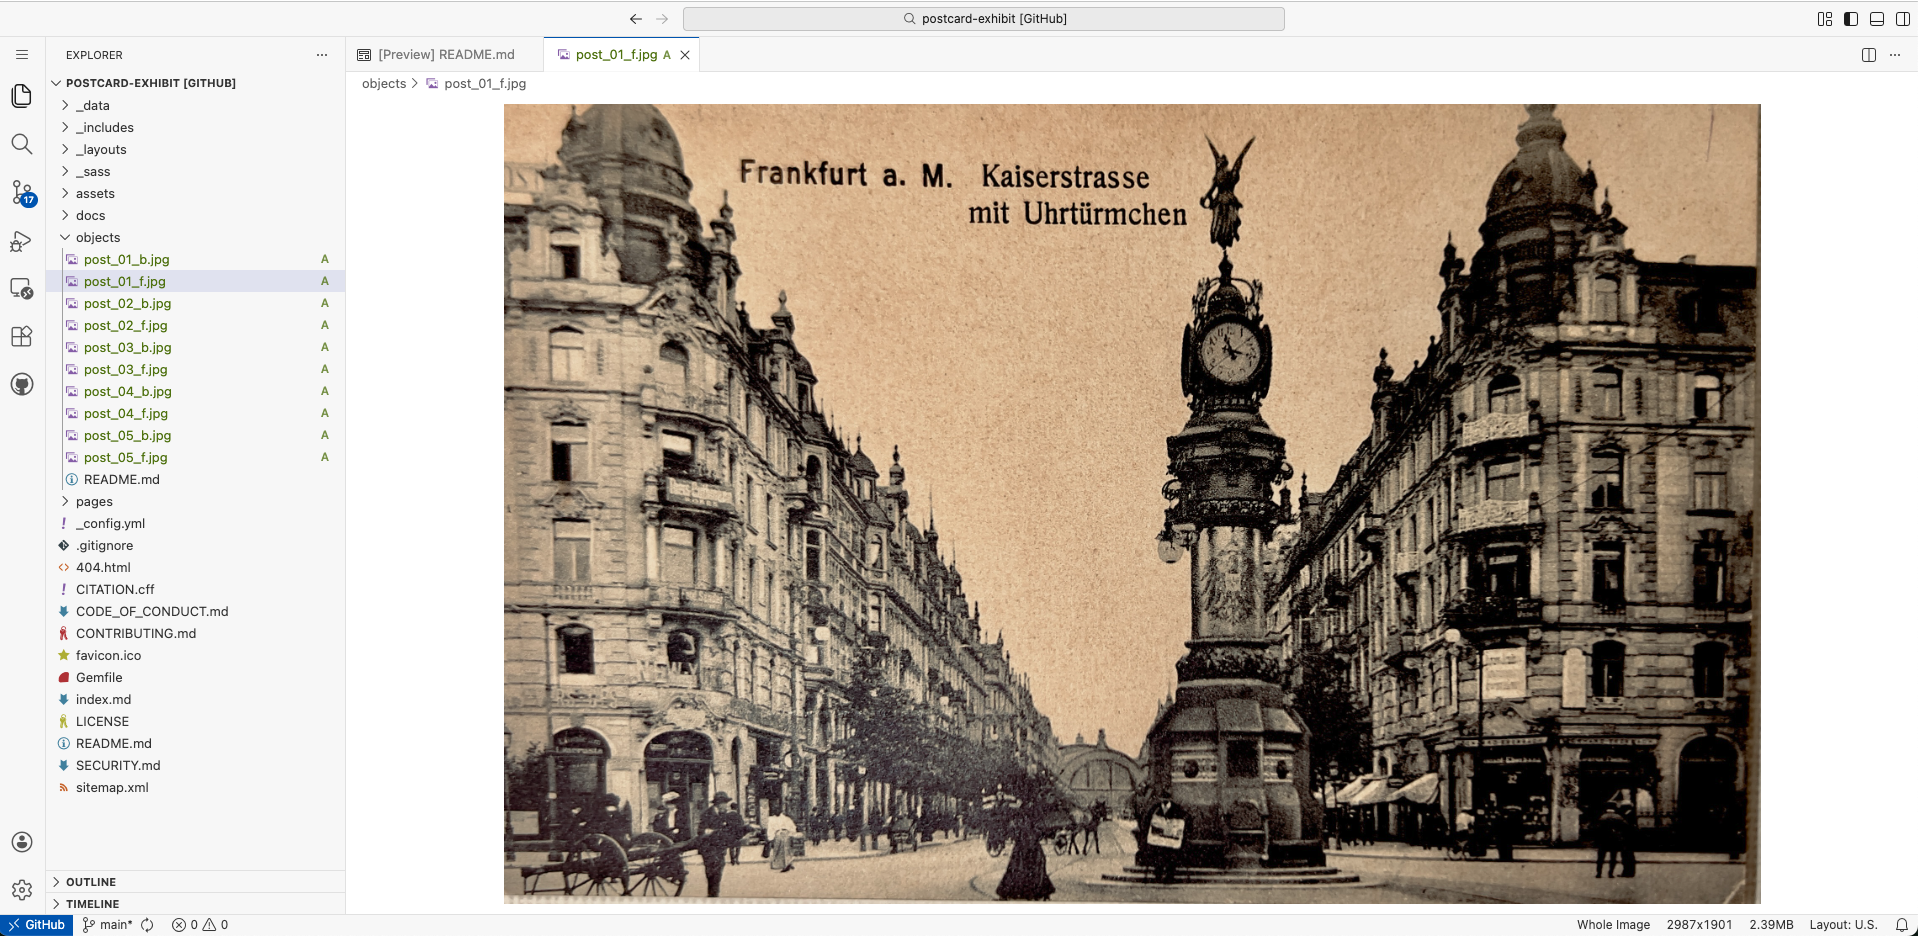Image resolution: width=1918 pixels, height=936 pixels.
Task: Click the main branch in status bar
Action: pos(108,925)
